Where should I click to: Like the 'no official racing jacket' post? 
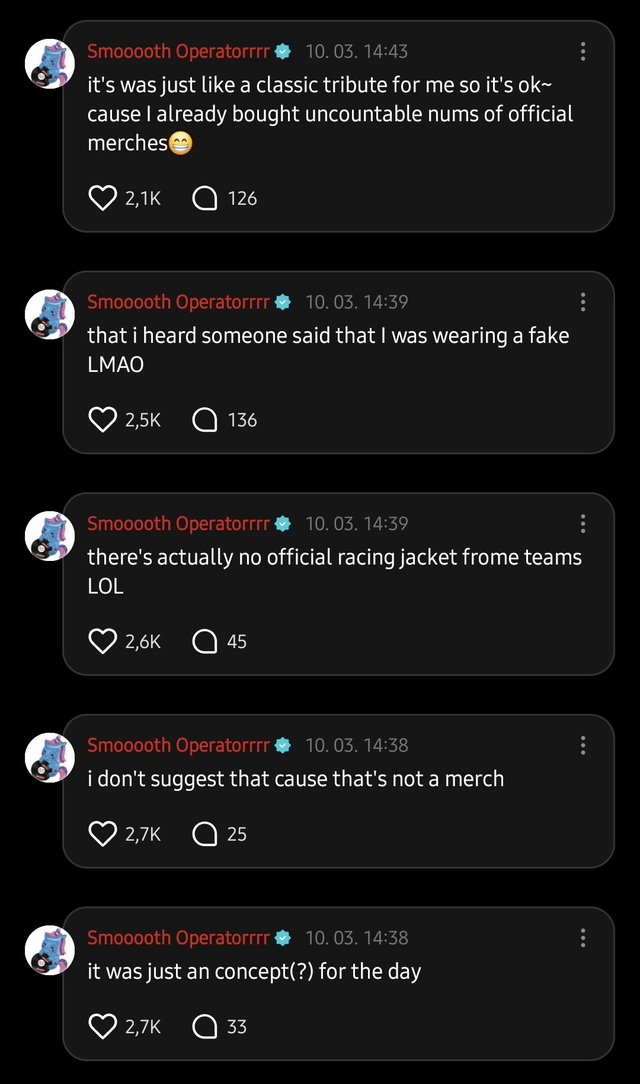pyautogui.click(x=103, y=641)
